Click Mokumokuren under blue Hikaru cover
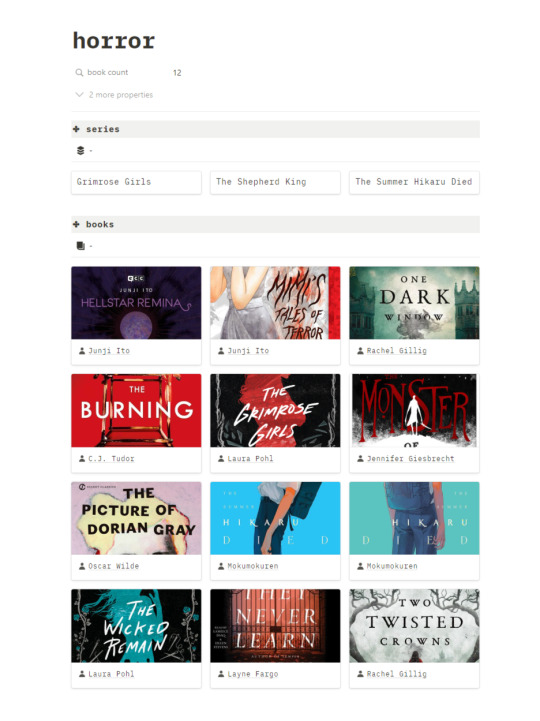The height and width of the screenshot is (721, 540). (253, 566)
